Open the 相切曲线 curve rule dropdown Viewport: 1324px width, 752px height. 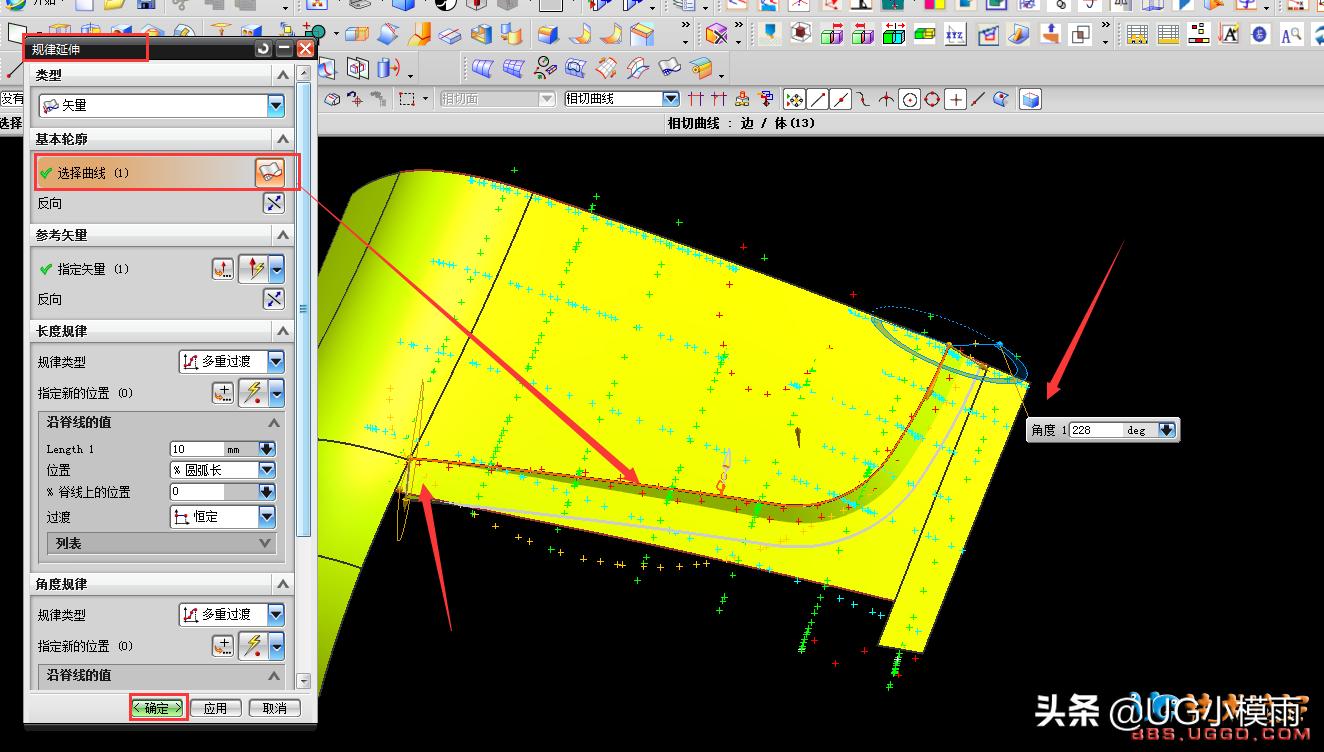tap(670, 99)
